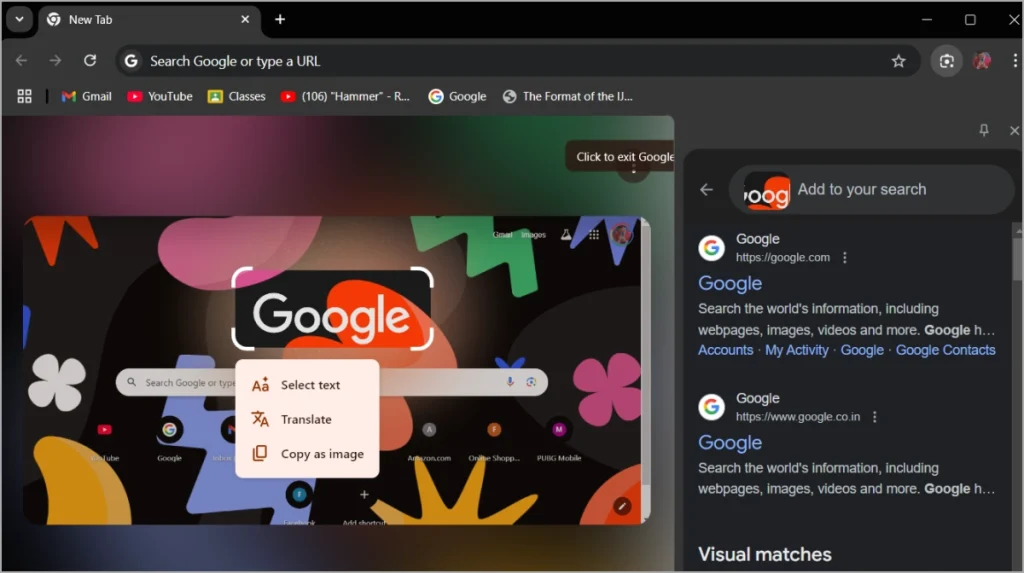Click the microphone voice search icon

(x=510, y=382)
